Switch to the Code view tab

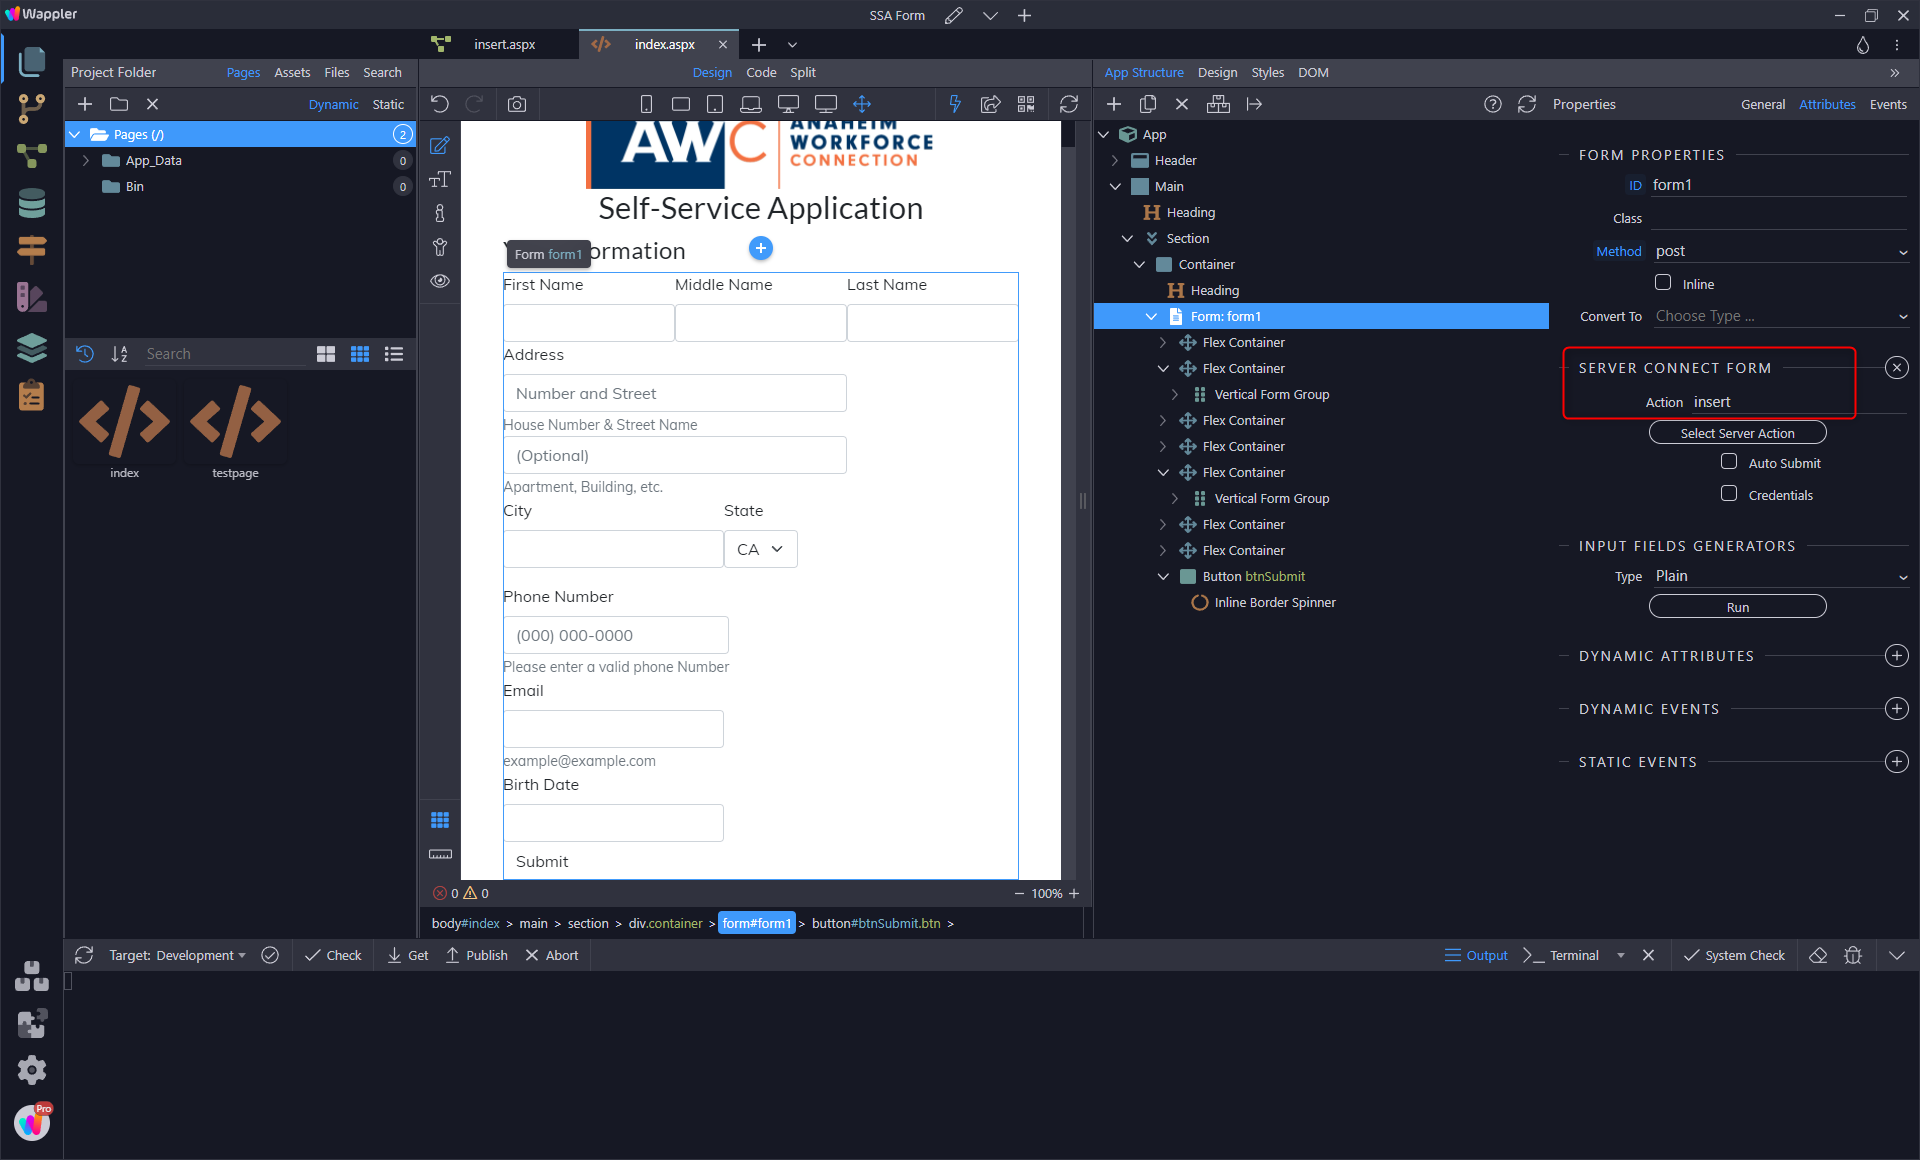point(761,72)
